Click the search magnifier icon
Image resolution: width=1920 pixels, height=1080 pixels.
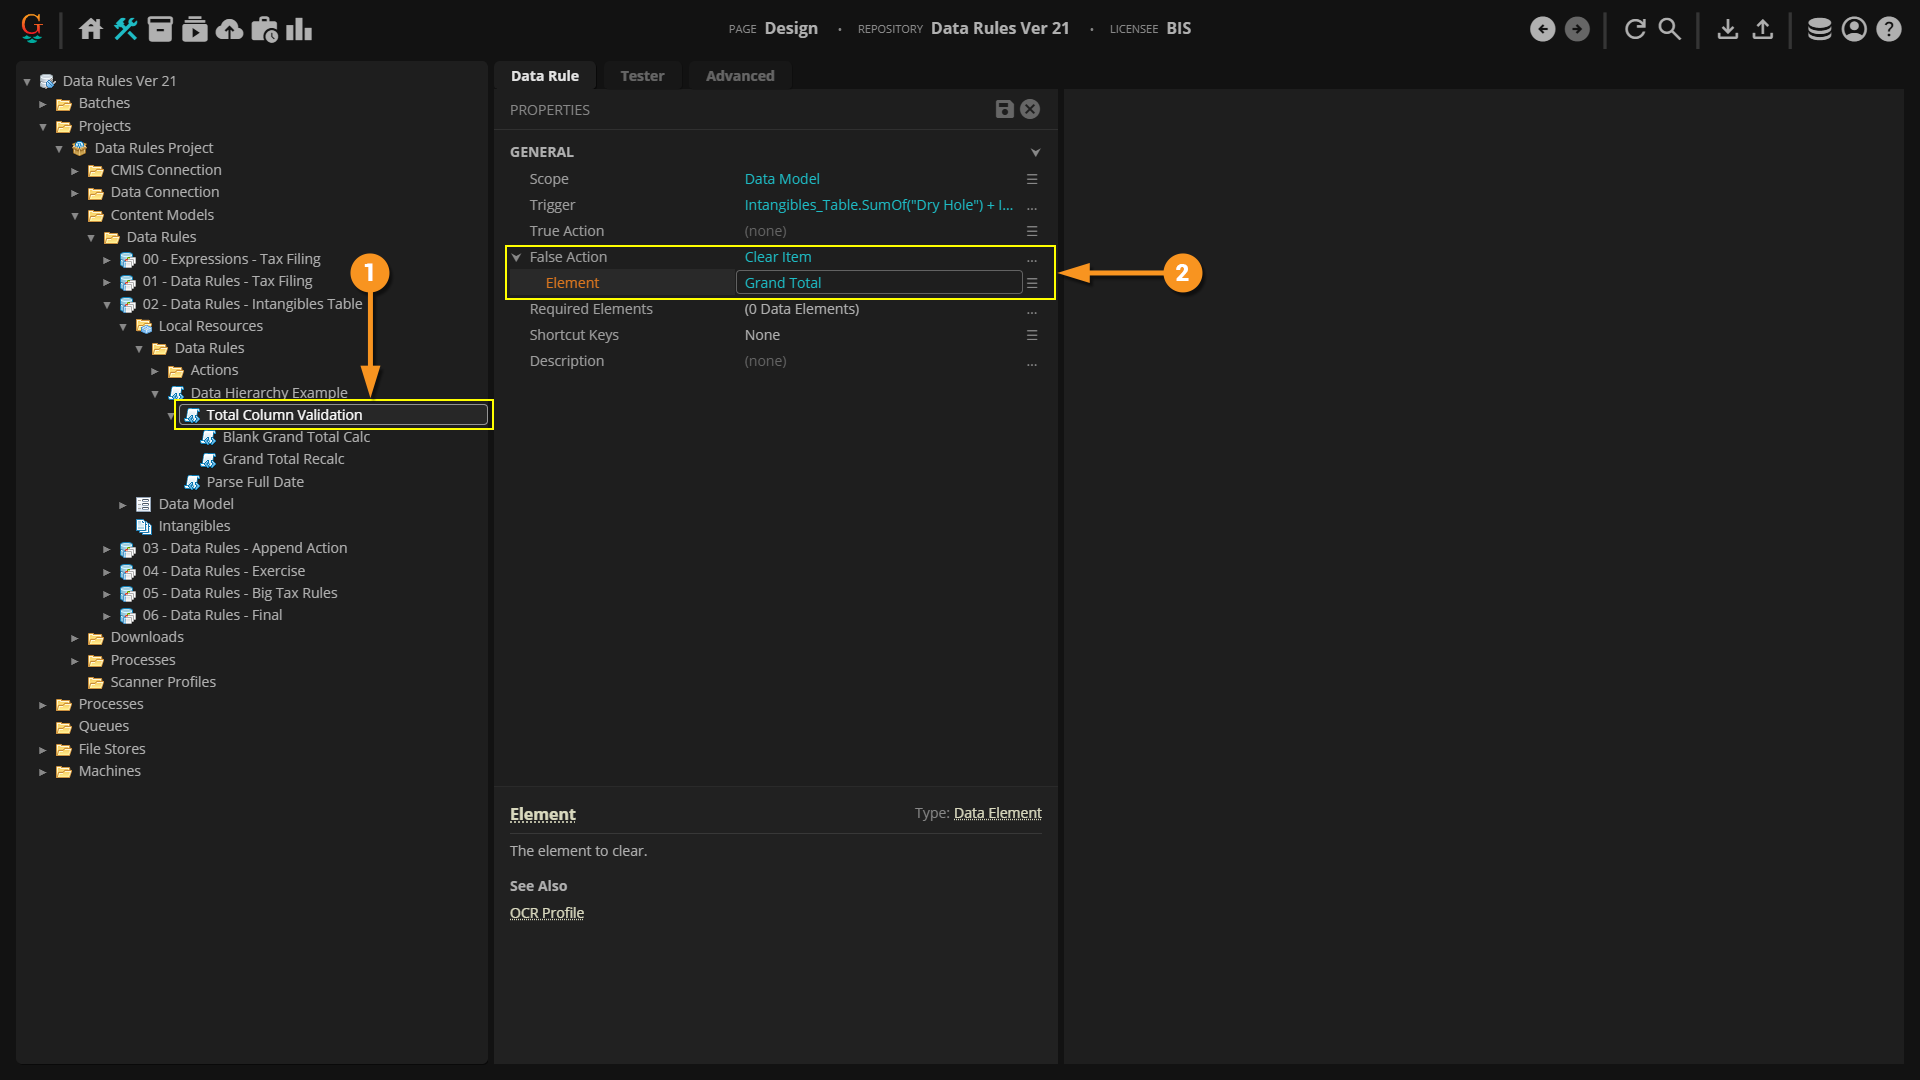click(1669, 29)
